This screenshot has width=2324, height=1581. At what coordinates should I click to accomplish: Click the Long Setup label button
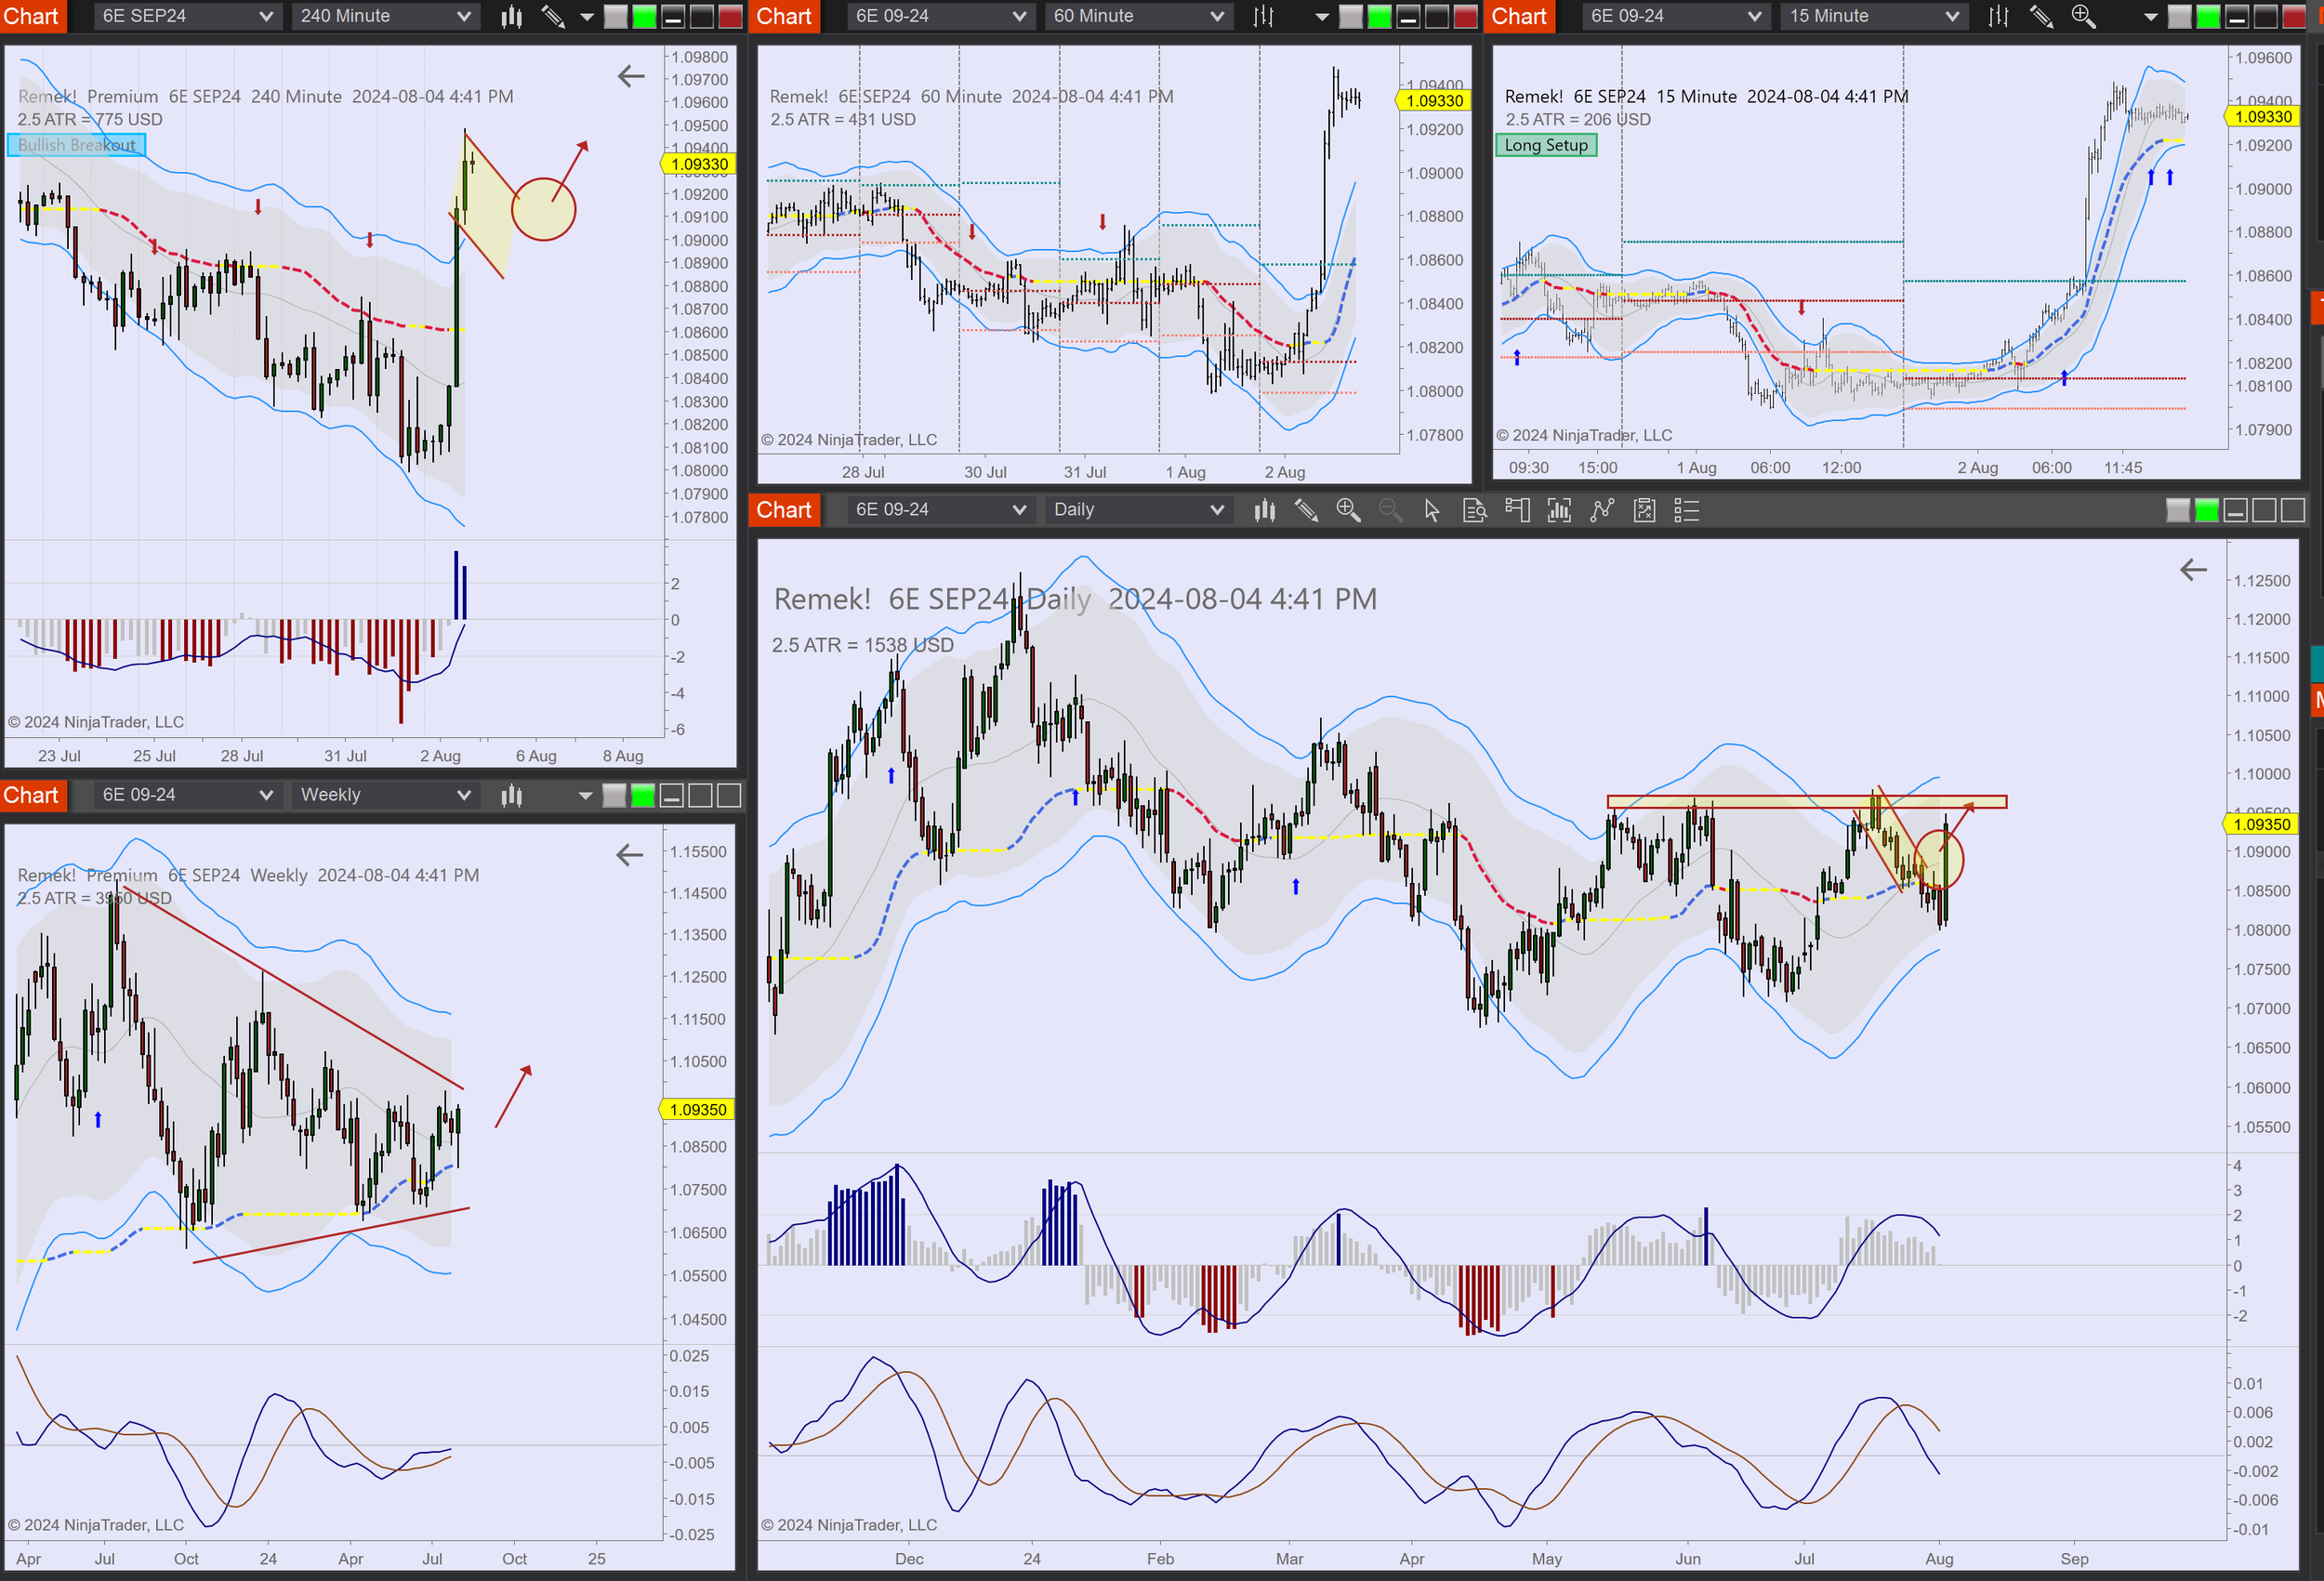tap(1545, 145)
